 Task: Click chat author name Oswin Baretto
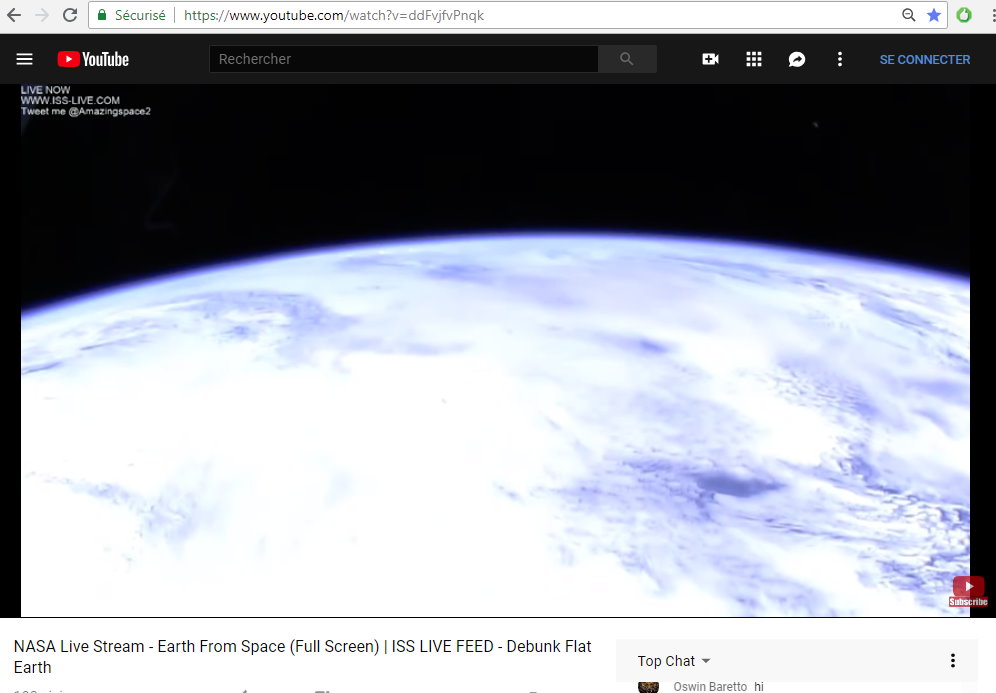coord(710,687)
